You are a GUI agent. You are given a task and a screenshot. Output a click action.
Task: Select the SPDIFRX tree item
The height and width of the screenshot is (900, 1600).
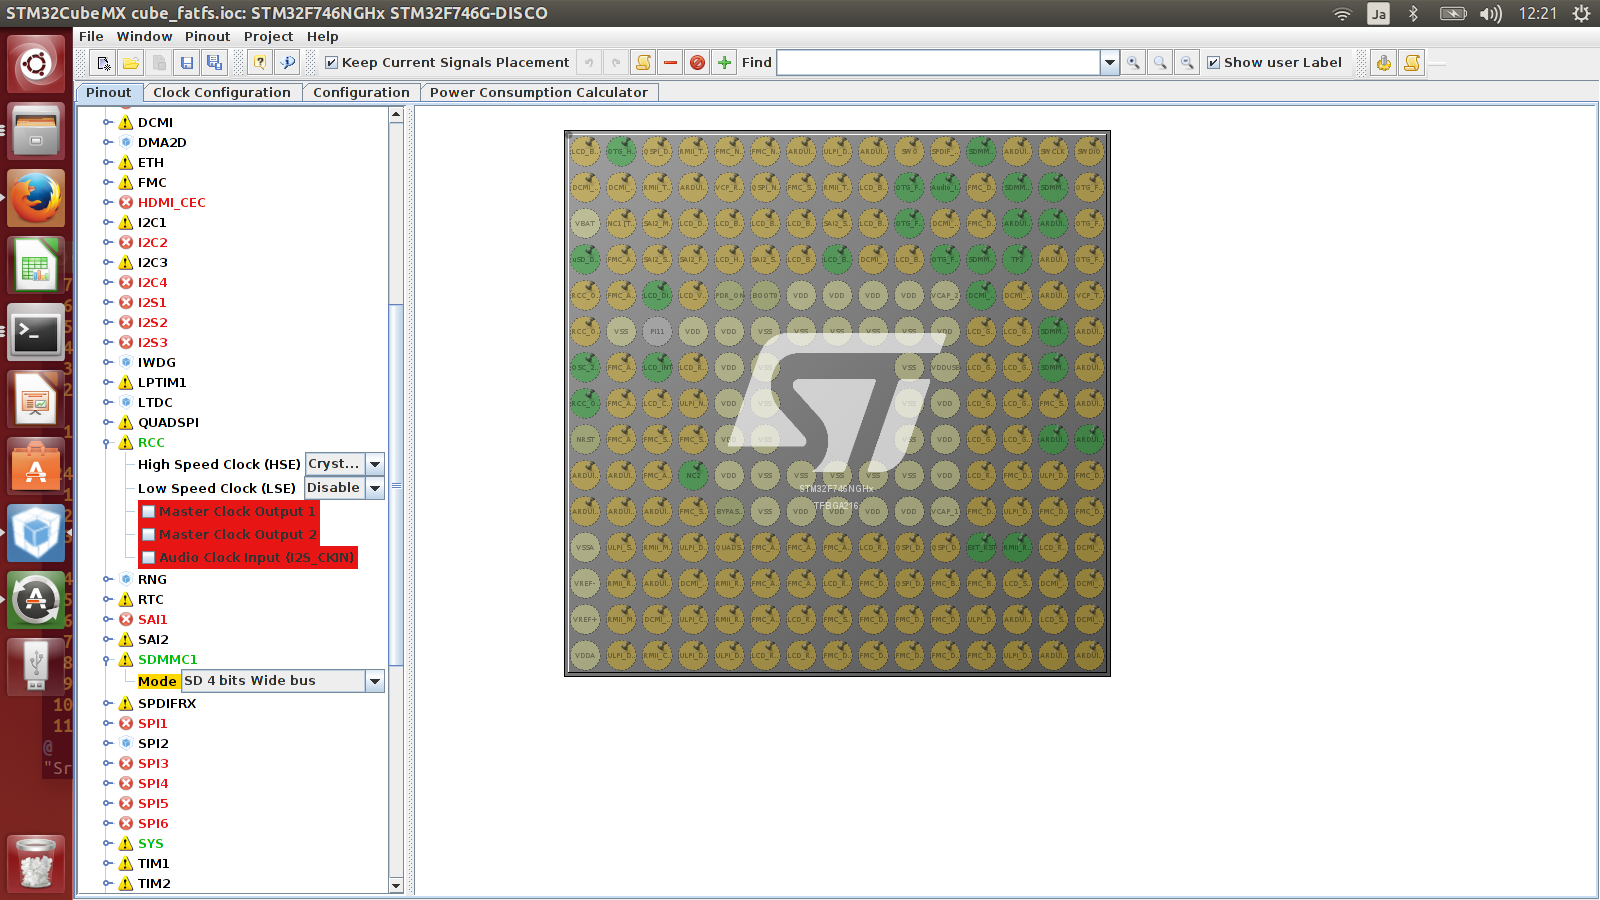pos(167,704)
